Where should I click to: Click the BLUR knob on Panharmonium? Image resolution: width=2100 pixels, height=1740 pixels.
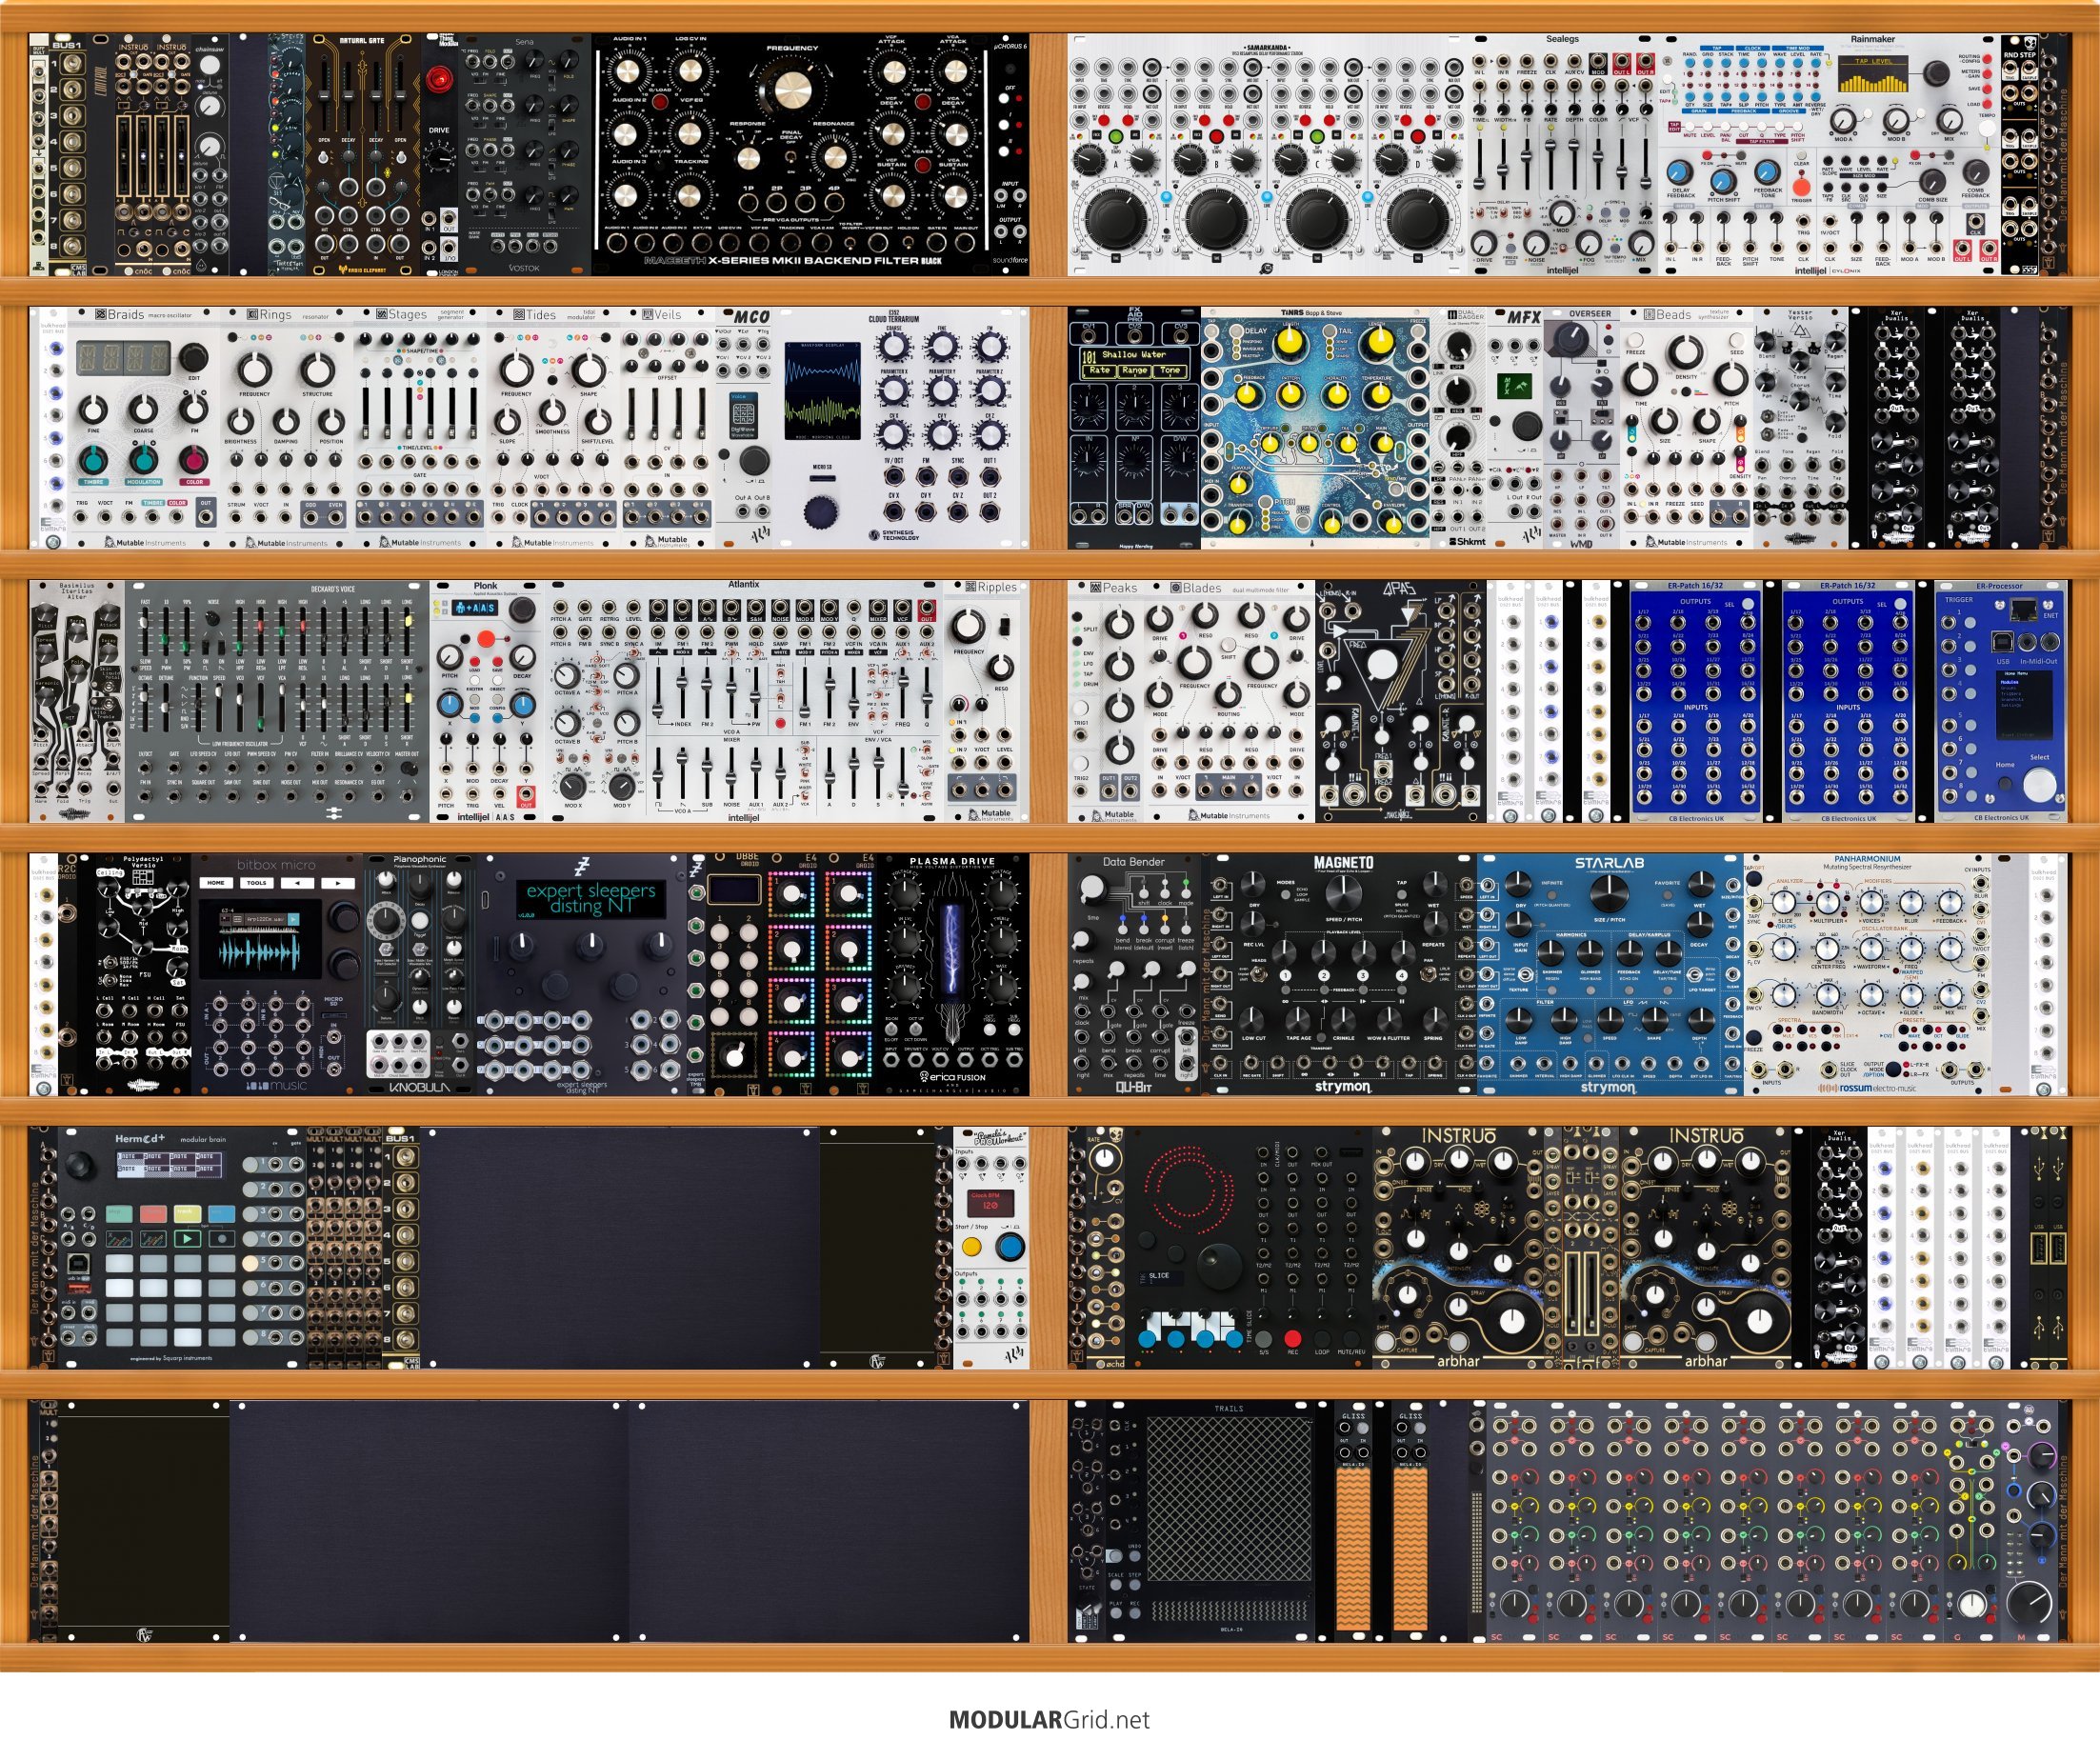1911,902
